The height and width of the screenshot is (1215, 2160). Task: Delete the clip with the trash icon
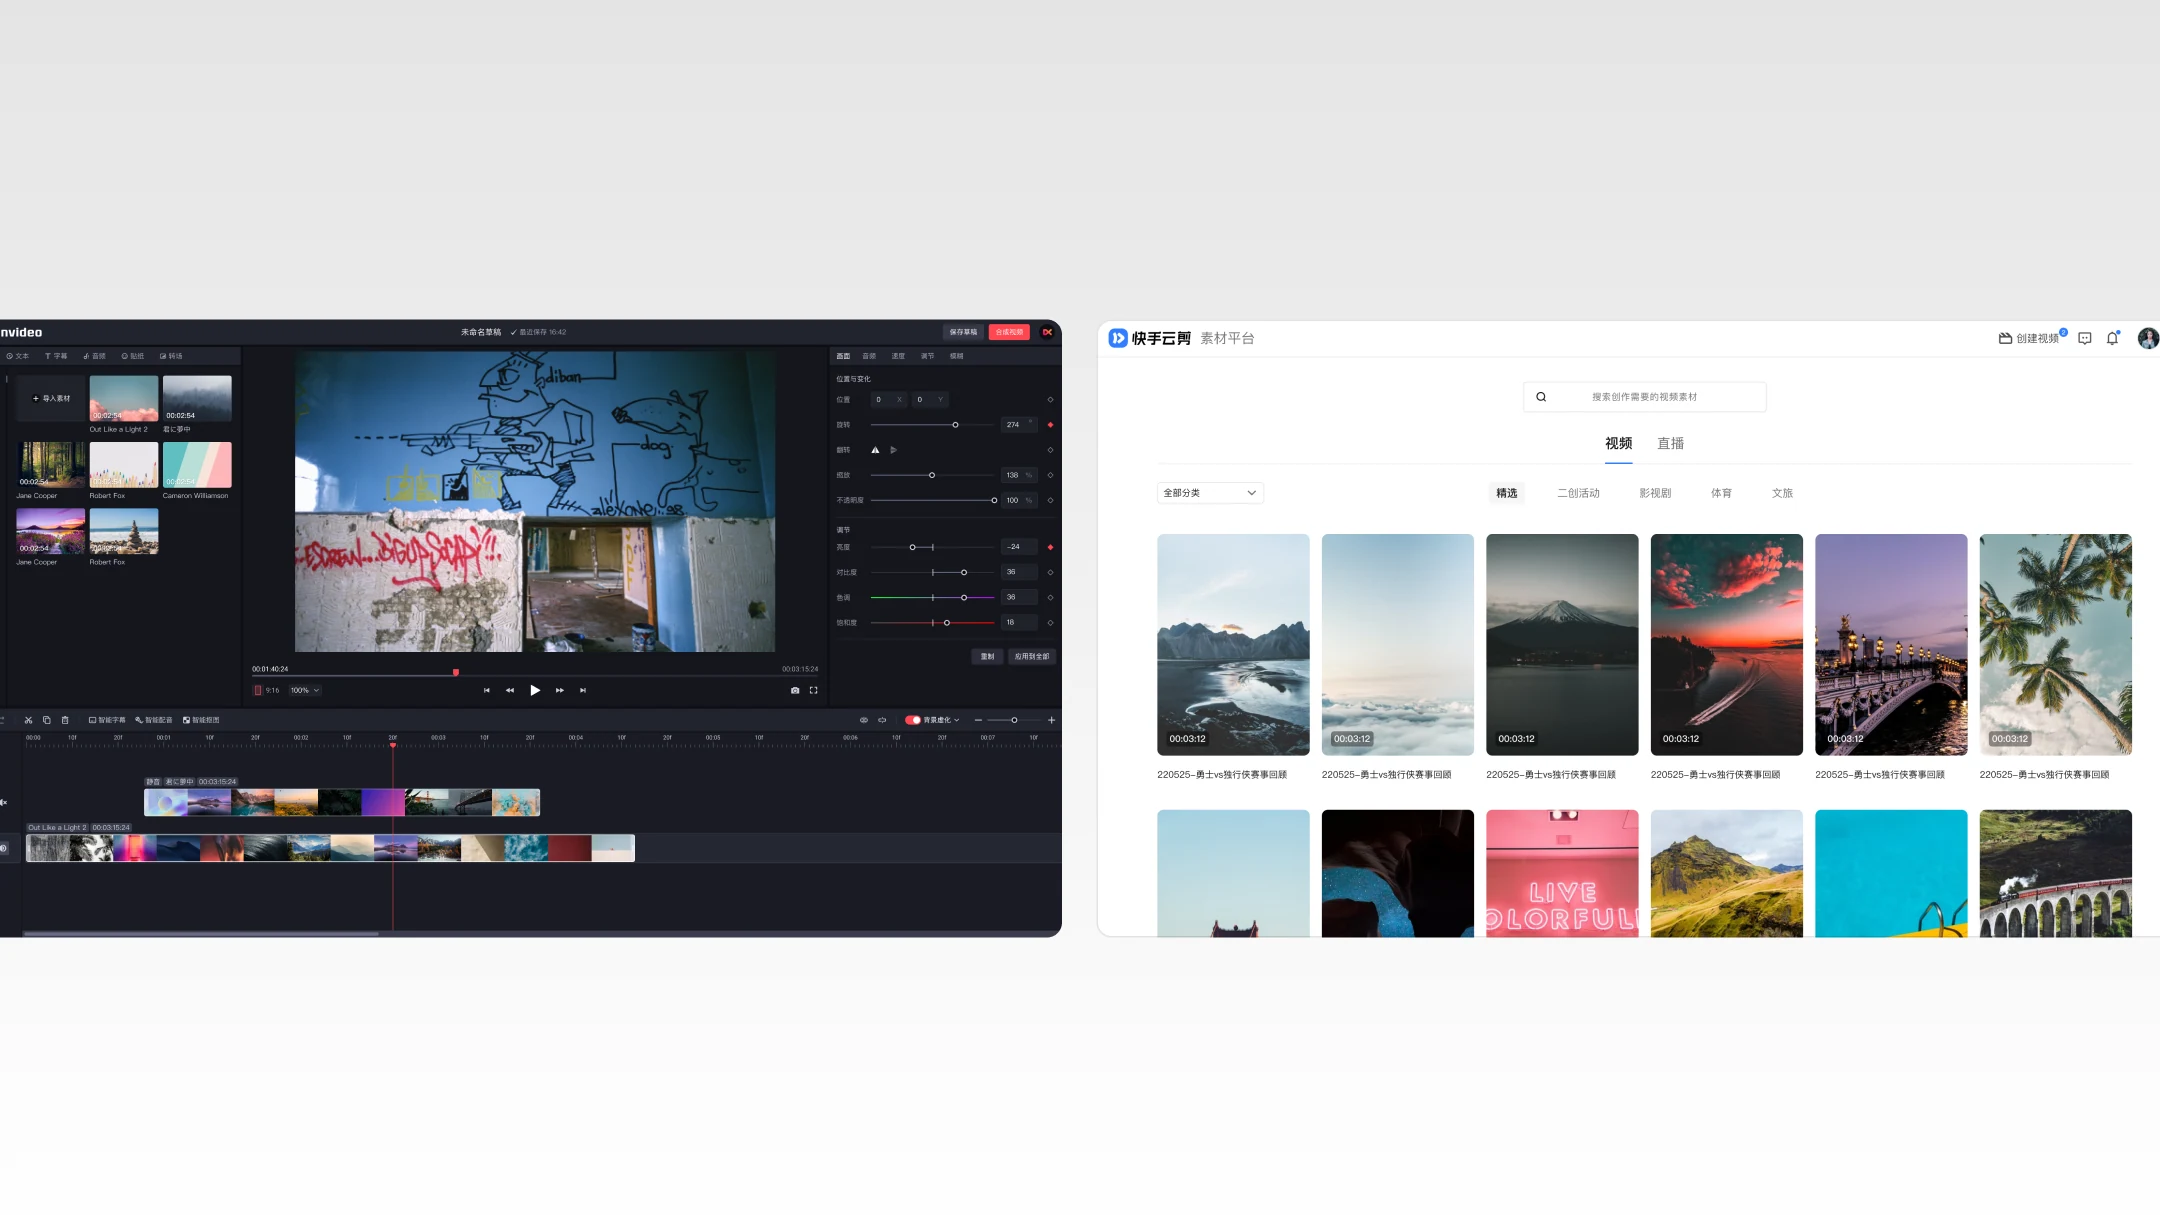[x=65, y=720]
